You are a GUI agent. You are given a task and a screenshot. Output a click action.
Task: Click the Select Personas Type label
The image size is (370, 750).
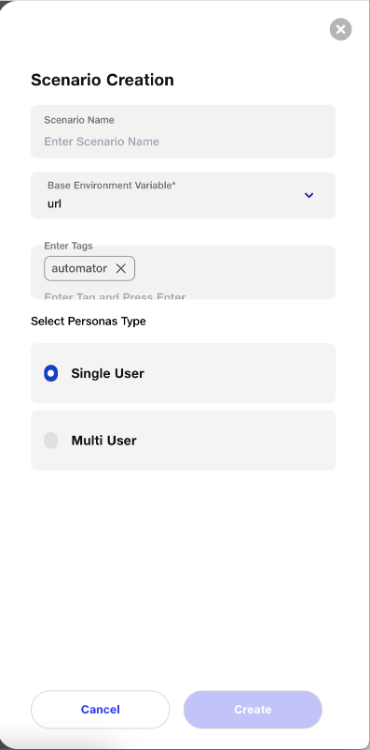point(88,321)
